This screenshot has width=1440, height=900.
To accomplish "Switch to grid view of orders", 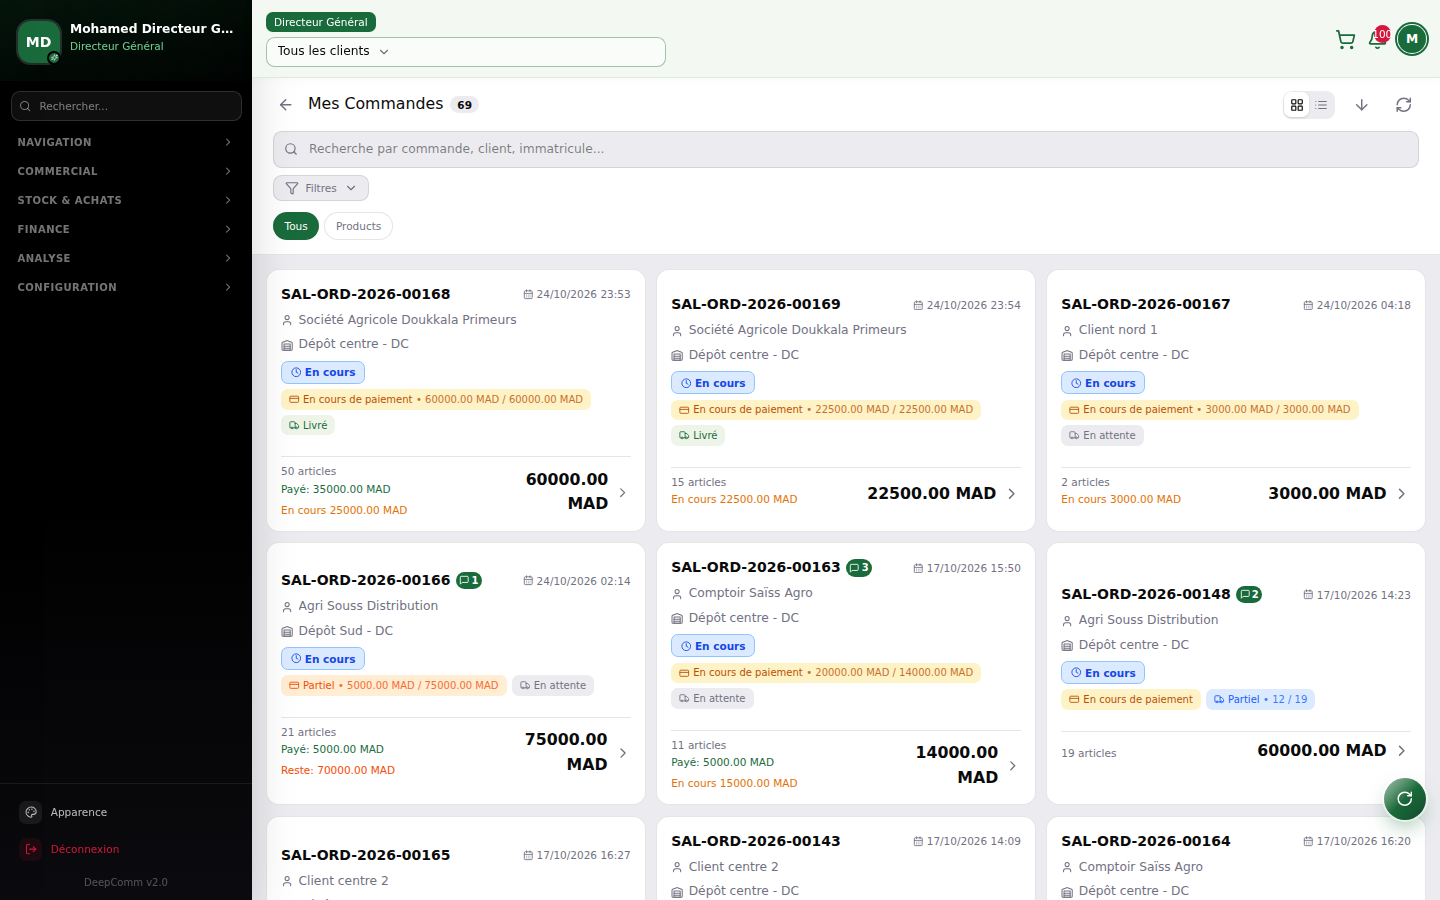I will click(x=1297, y=105).
